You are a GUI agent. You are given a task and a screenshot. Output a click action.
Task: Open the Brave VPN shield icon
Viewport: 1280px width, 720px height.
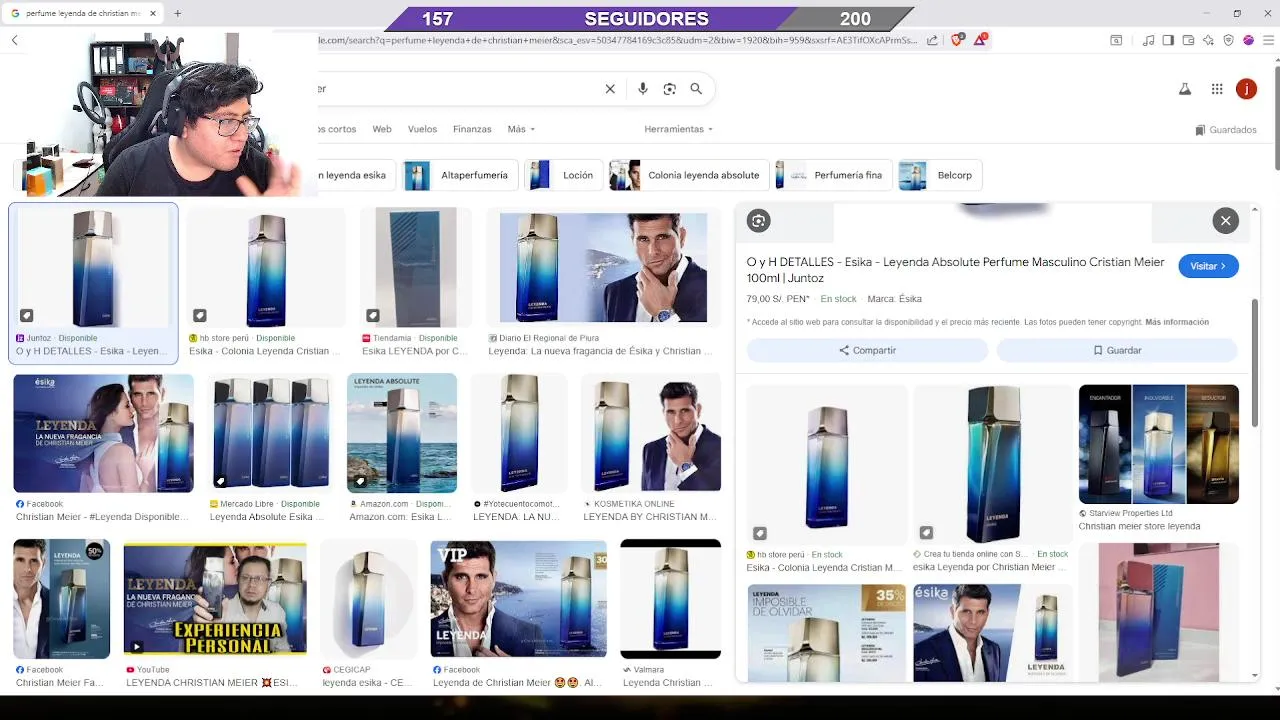(x=1228, y=40)
